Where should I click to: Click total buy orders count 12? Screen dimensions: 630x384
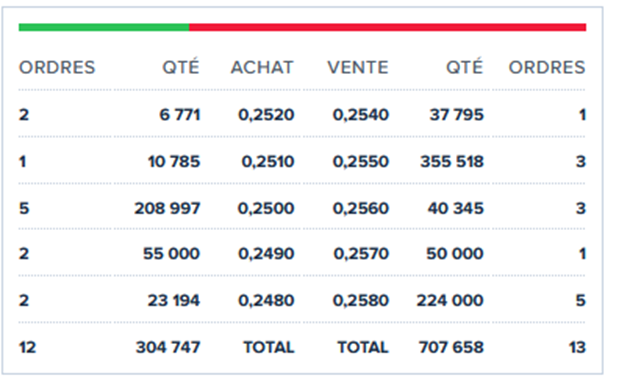[27, 347]
